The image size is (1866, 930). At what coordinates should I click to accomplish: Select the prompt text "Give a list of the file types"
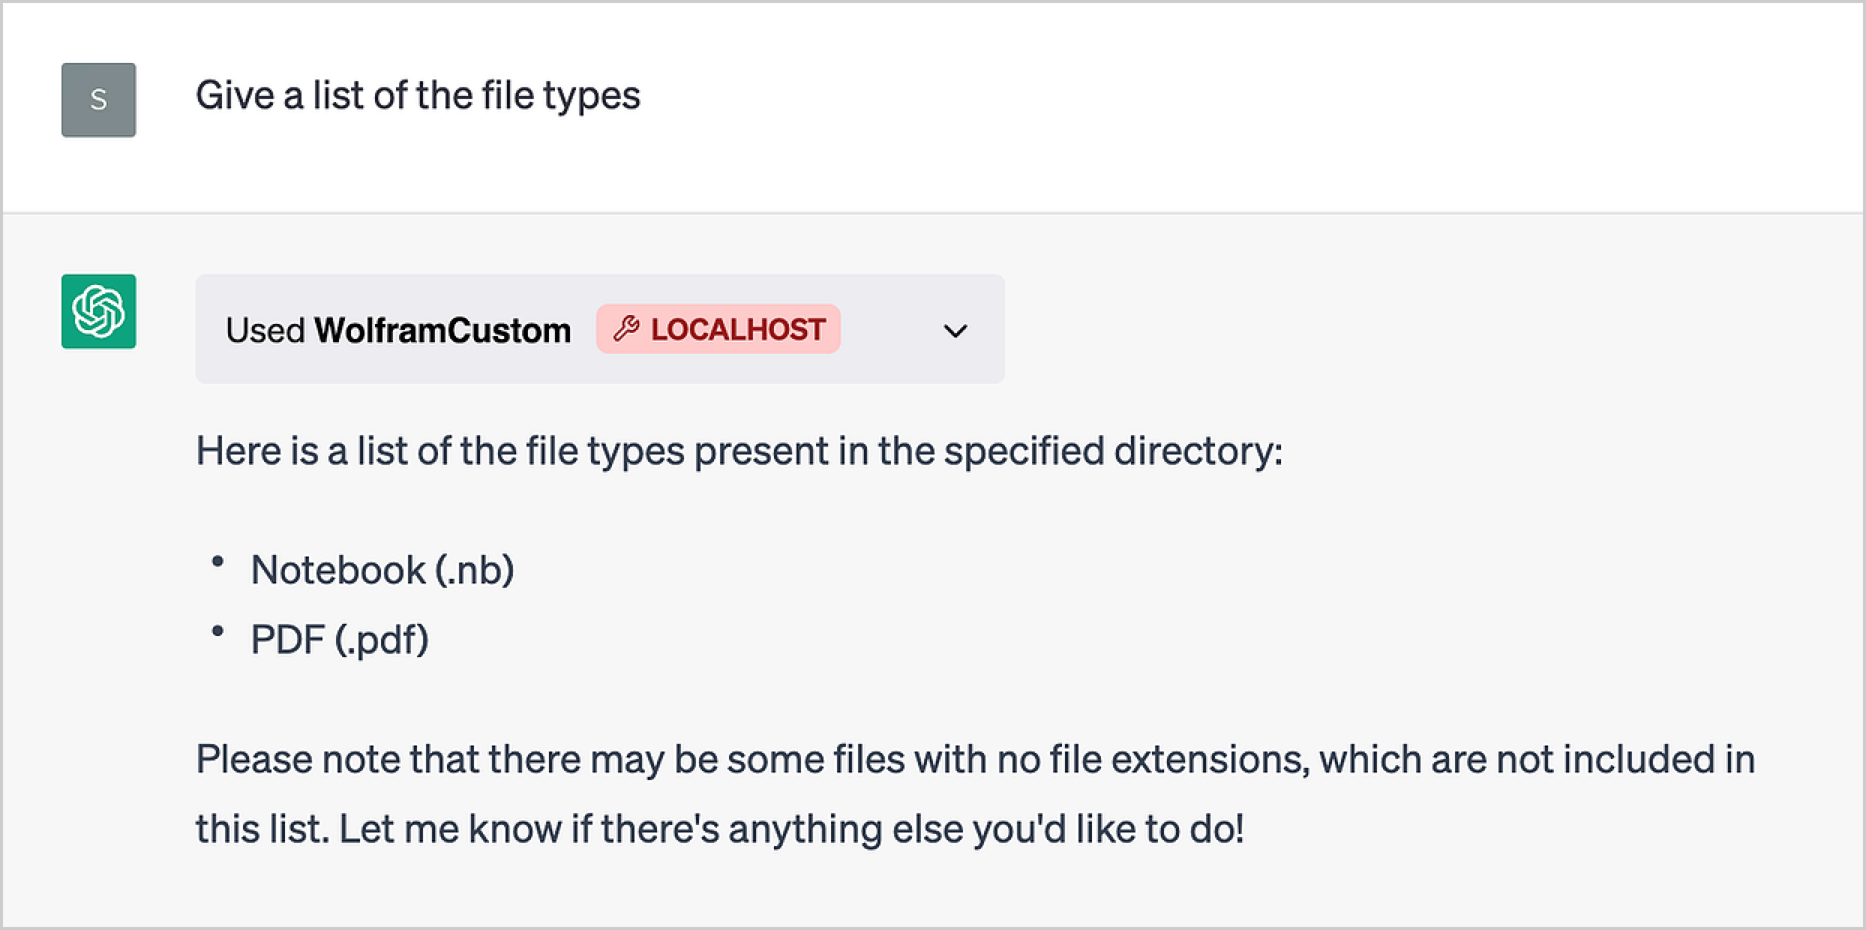click(417, 96)
